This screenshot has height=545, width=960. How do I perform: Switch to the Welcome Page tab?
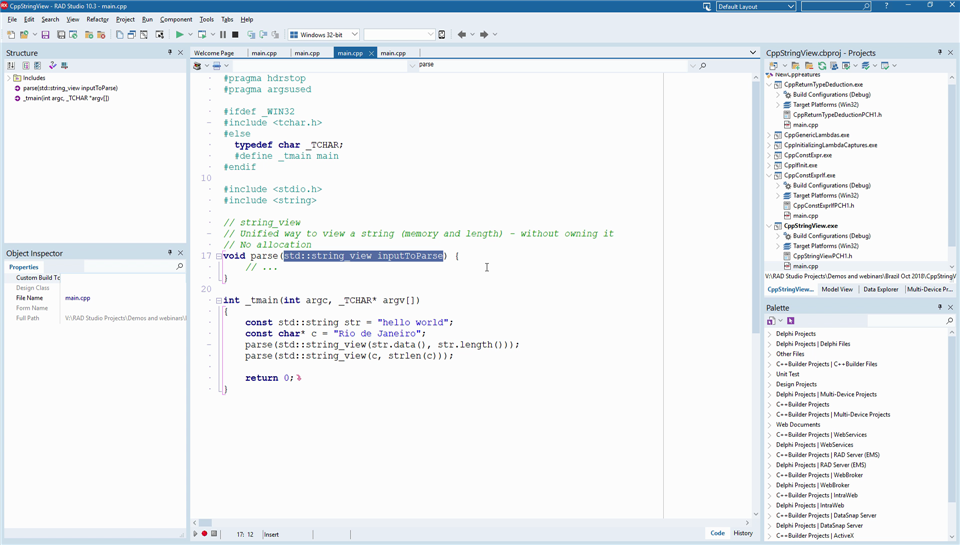click(x=214, y=53)
